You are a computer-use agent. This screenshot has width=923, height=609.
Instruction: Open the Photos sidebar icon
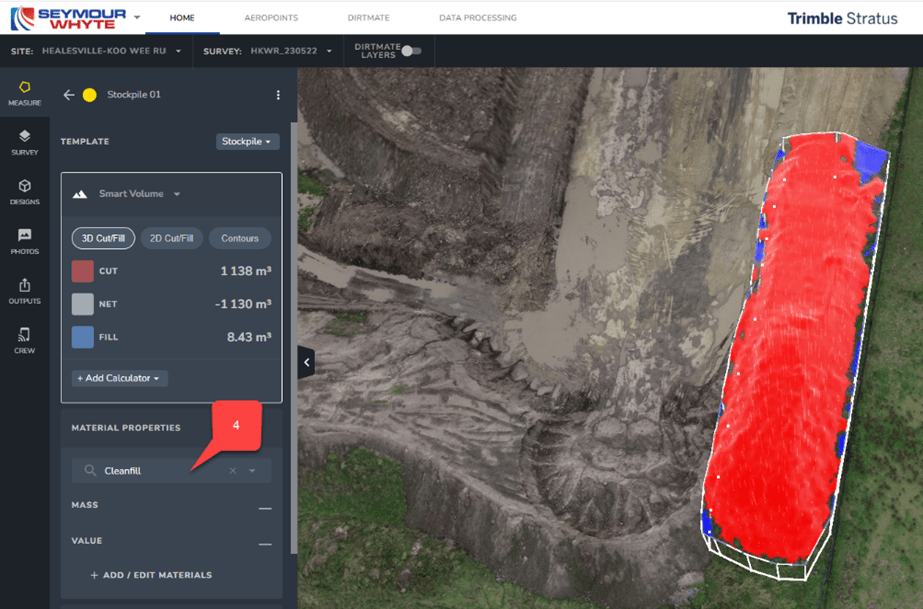pyautogui.click(x=24, y=241)
